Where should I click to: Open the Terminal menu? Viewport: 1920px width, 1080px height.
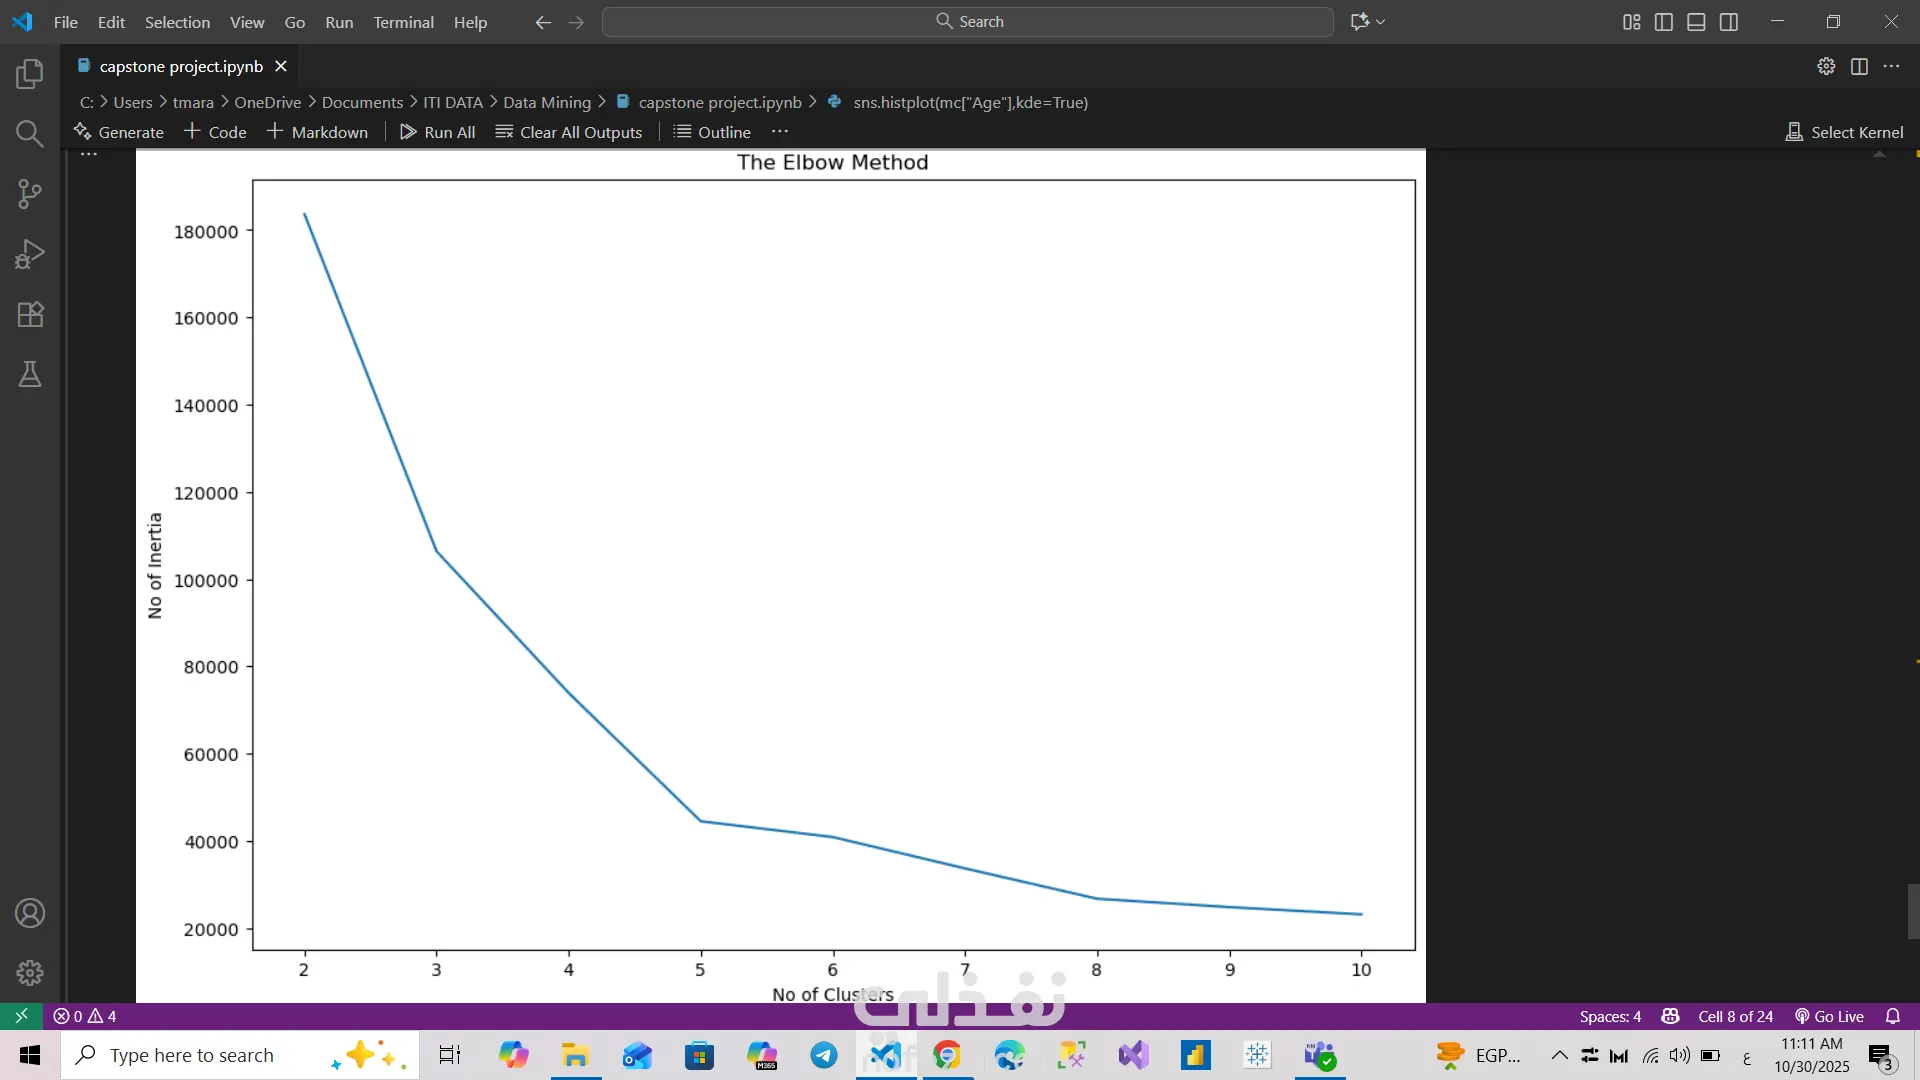coord(403,22)
